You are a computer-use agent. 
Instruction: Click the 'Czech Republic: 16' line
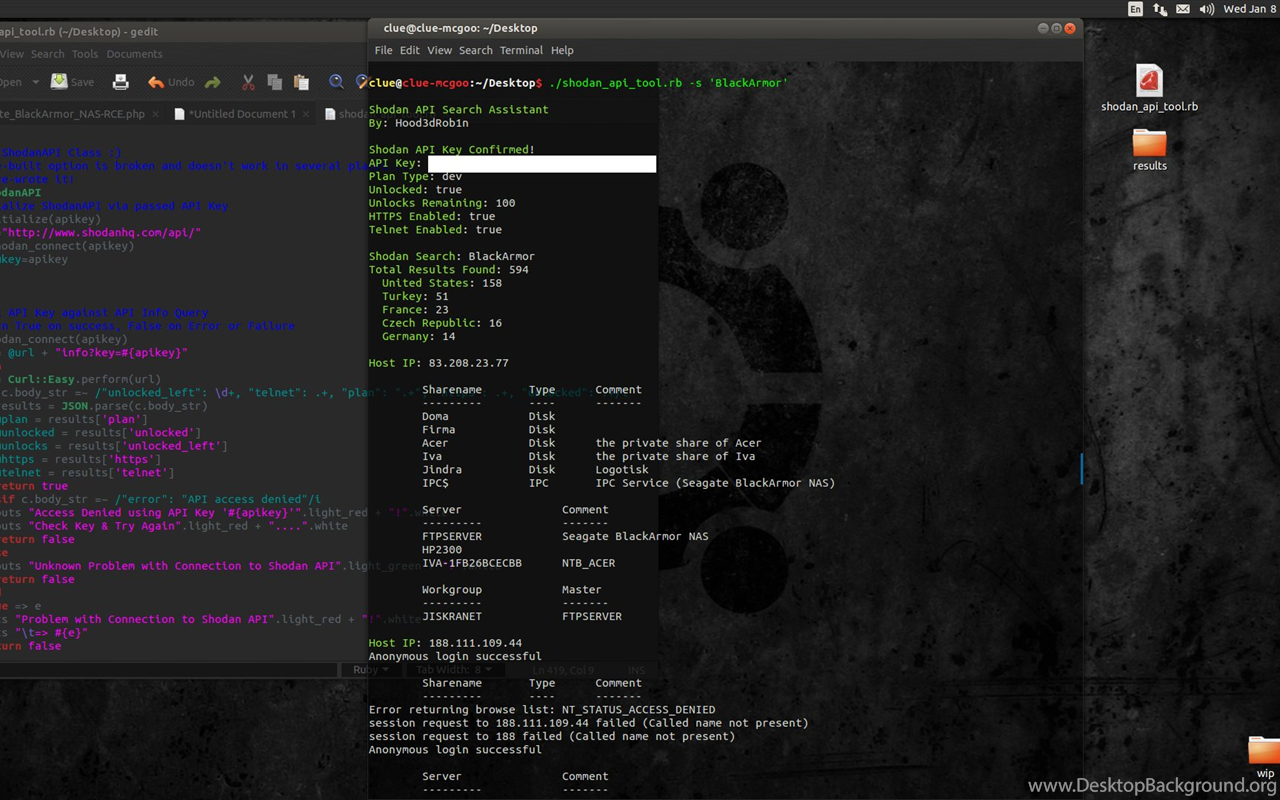(442, 323)
